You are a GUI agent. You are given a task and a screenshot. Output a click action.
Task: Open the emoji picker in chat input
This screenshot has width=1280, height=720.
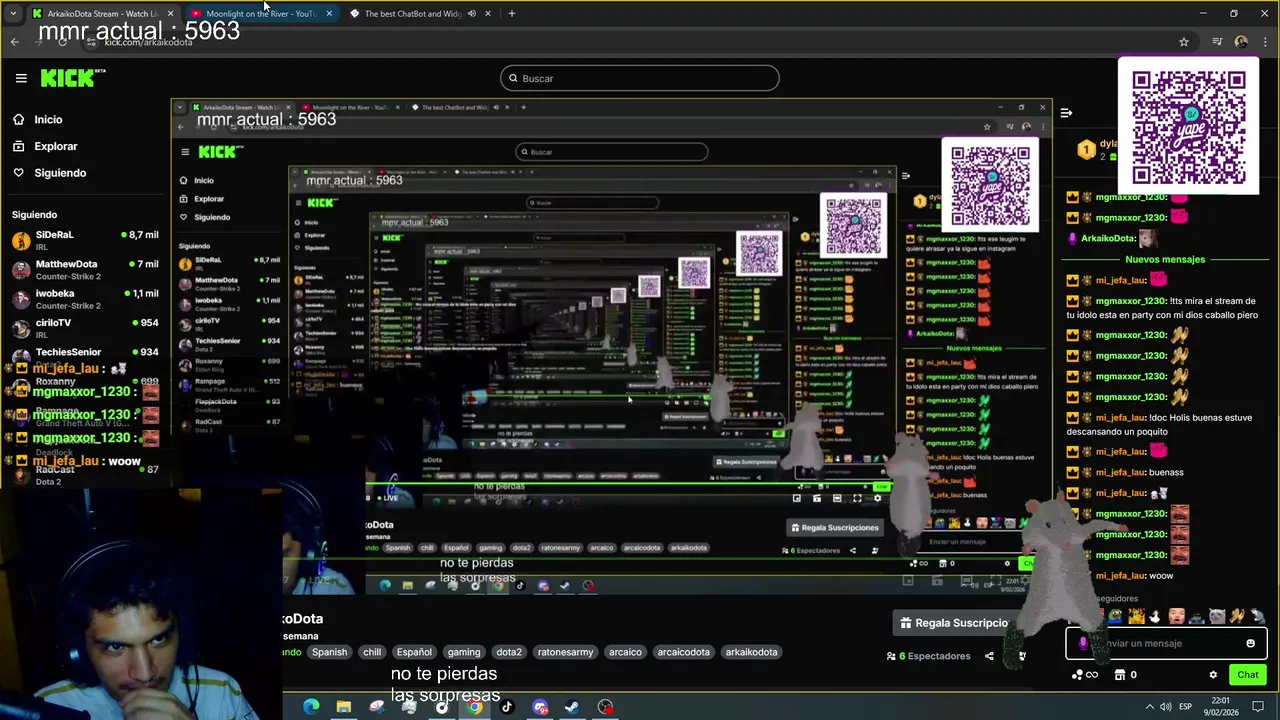[x=1250, y=643]
